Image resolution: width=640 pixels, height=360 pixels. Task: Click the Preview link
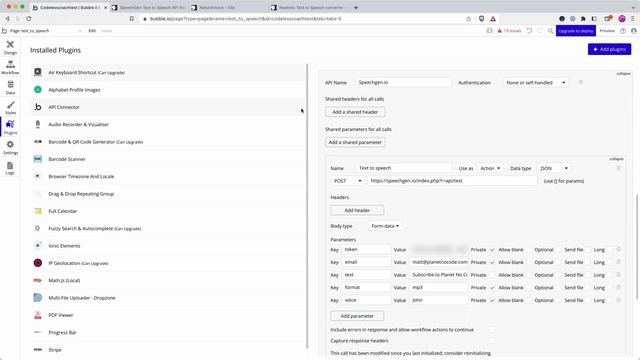click(x=607, y=31)
